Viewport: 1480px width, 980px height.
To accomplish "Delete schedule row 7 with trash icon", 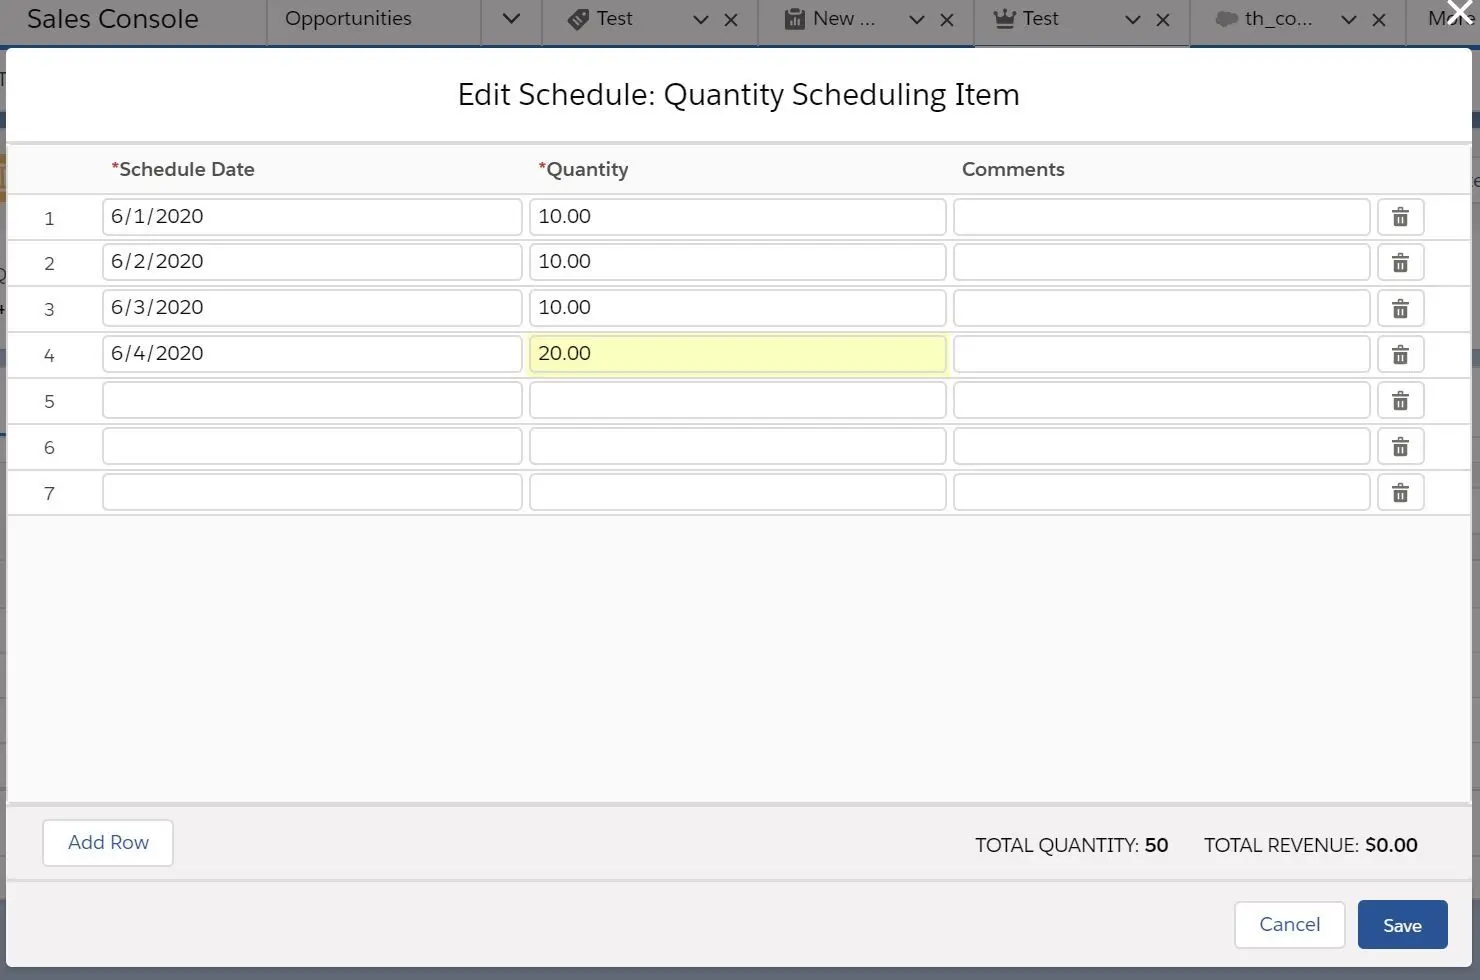I will (1400, 493).
